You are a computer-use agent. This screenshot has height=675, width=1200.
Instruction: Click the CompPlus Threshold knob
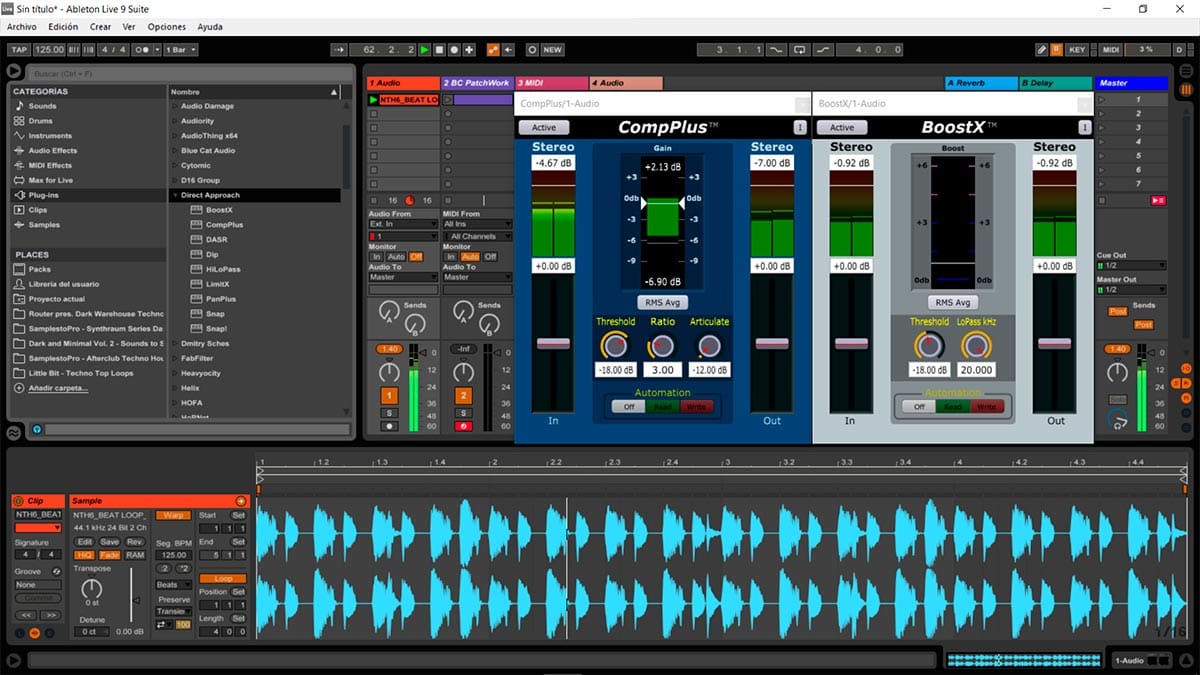(614, 346)
